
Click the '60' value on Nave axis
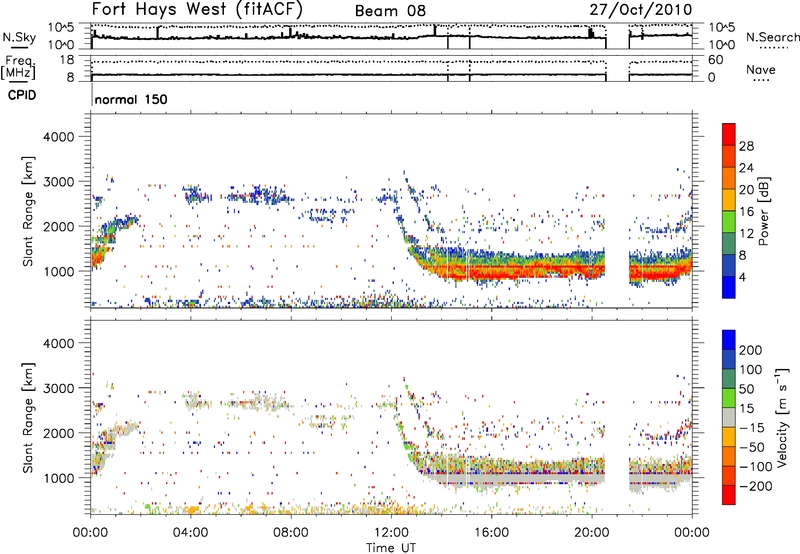(x=715, y=60)
